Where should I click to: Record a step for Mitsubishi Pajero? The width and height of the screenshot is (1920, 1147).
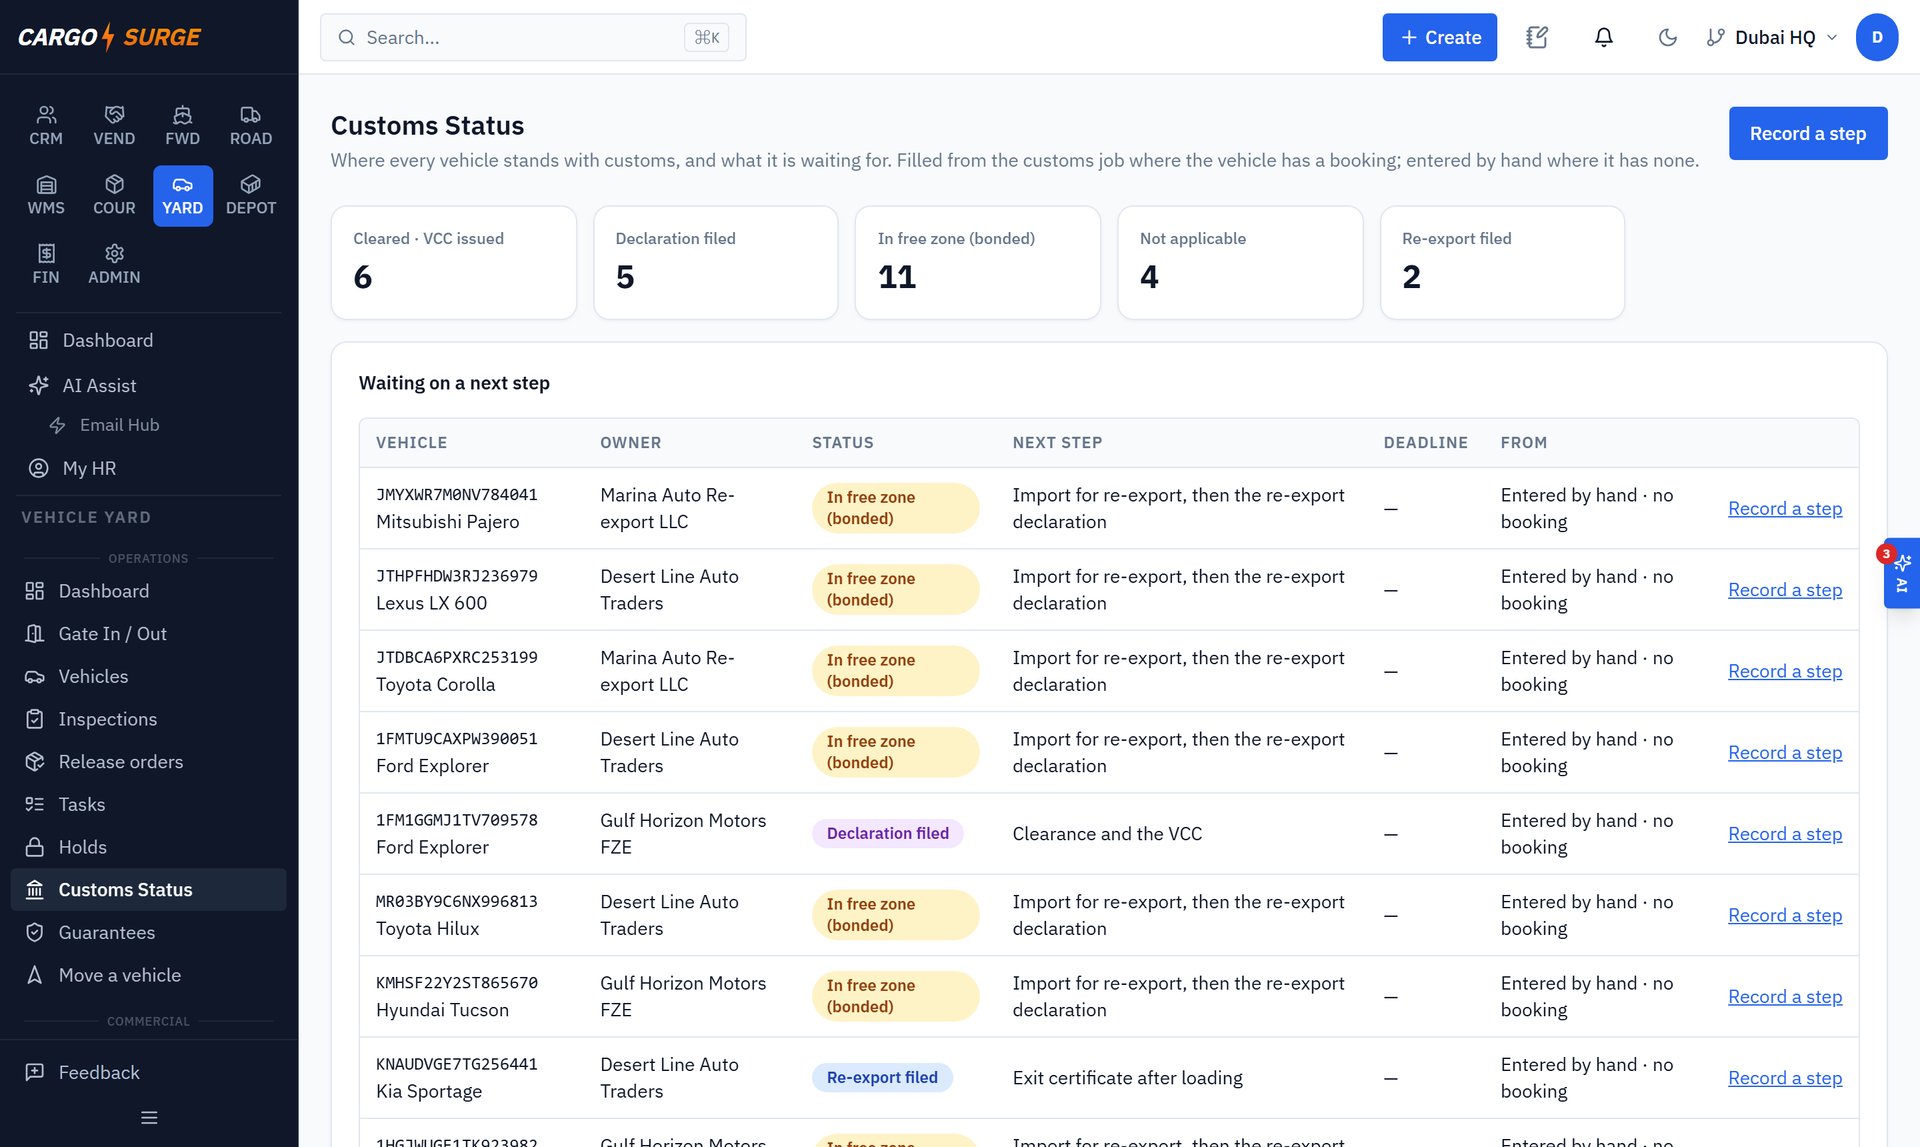pyautogui.click(x=1784, y=508)
